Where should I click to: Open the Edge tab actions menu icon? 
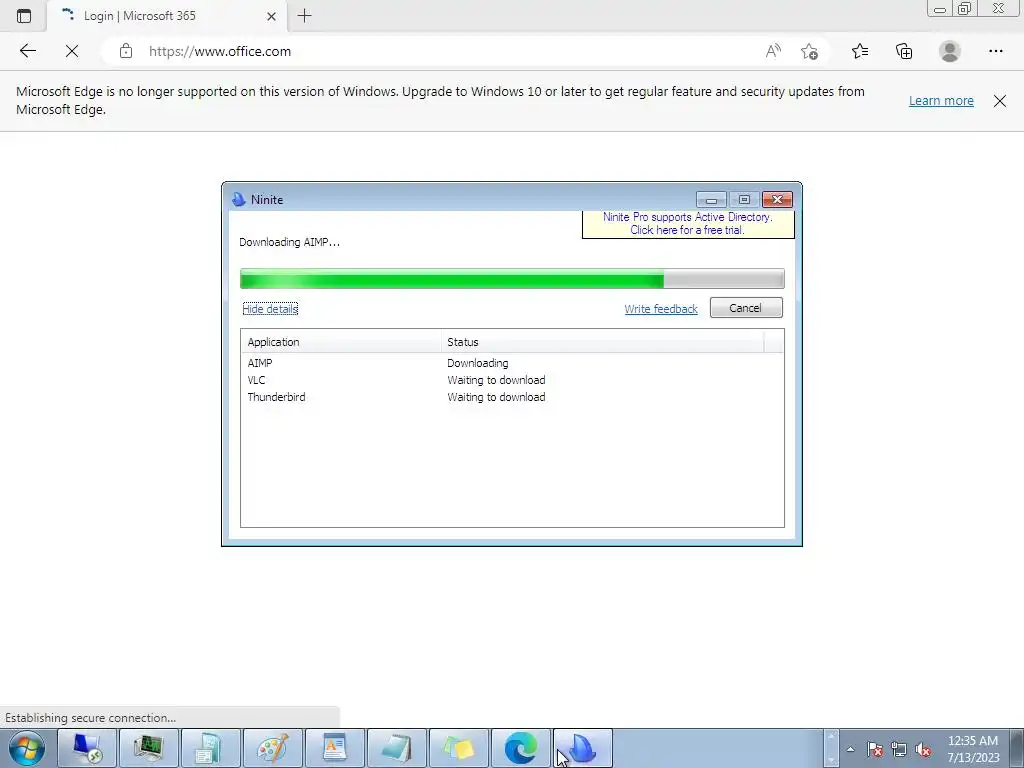pos(24,16)
